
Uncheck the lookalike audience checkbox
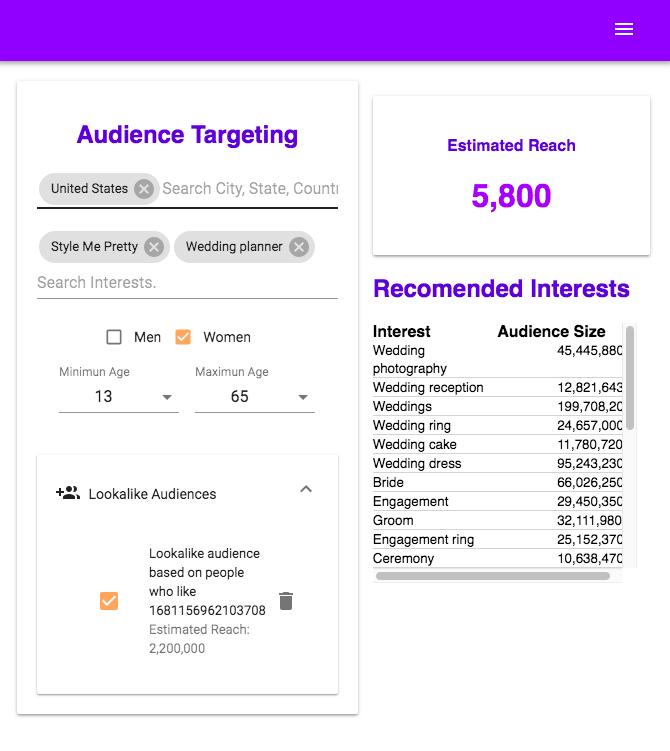[109, 601]
